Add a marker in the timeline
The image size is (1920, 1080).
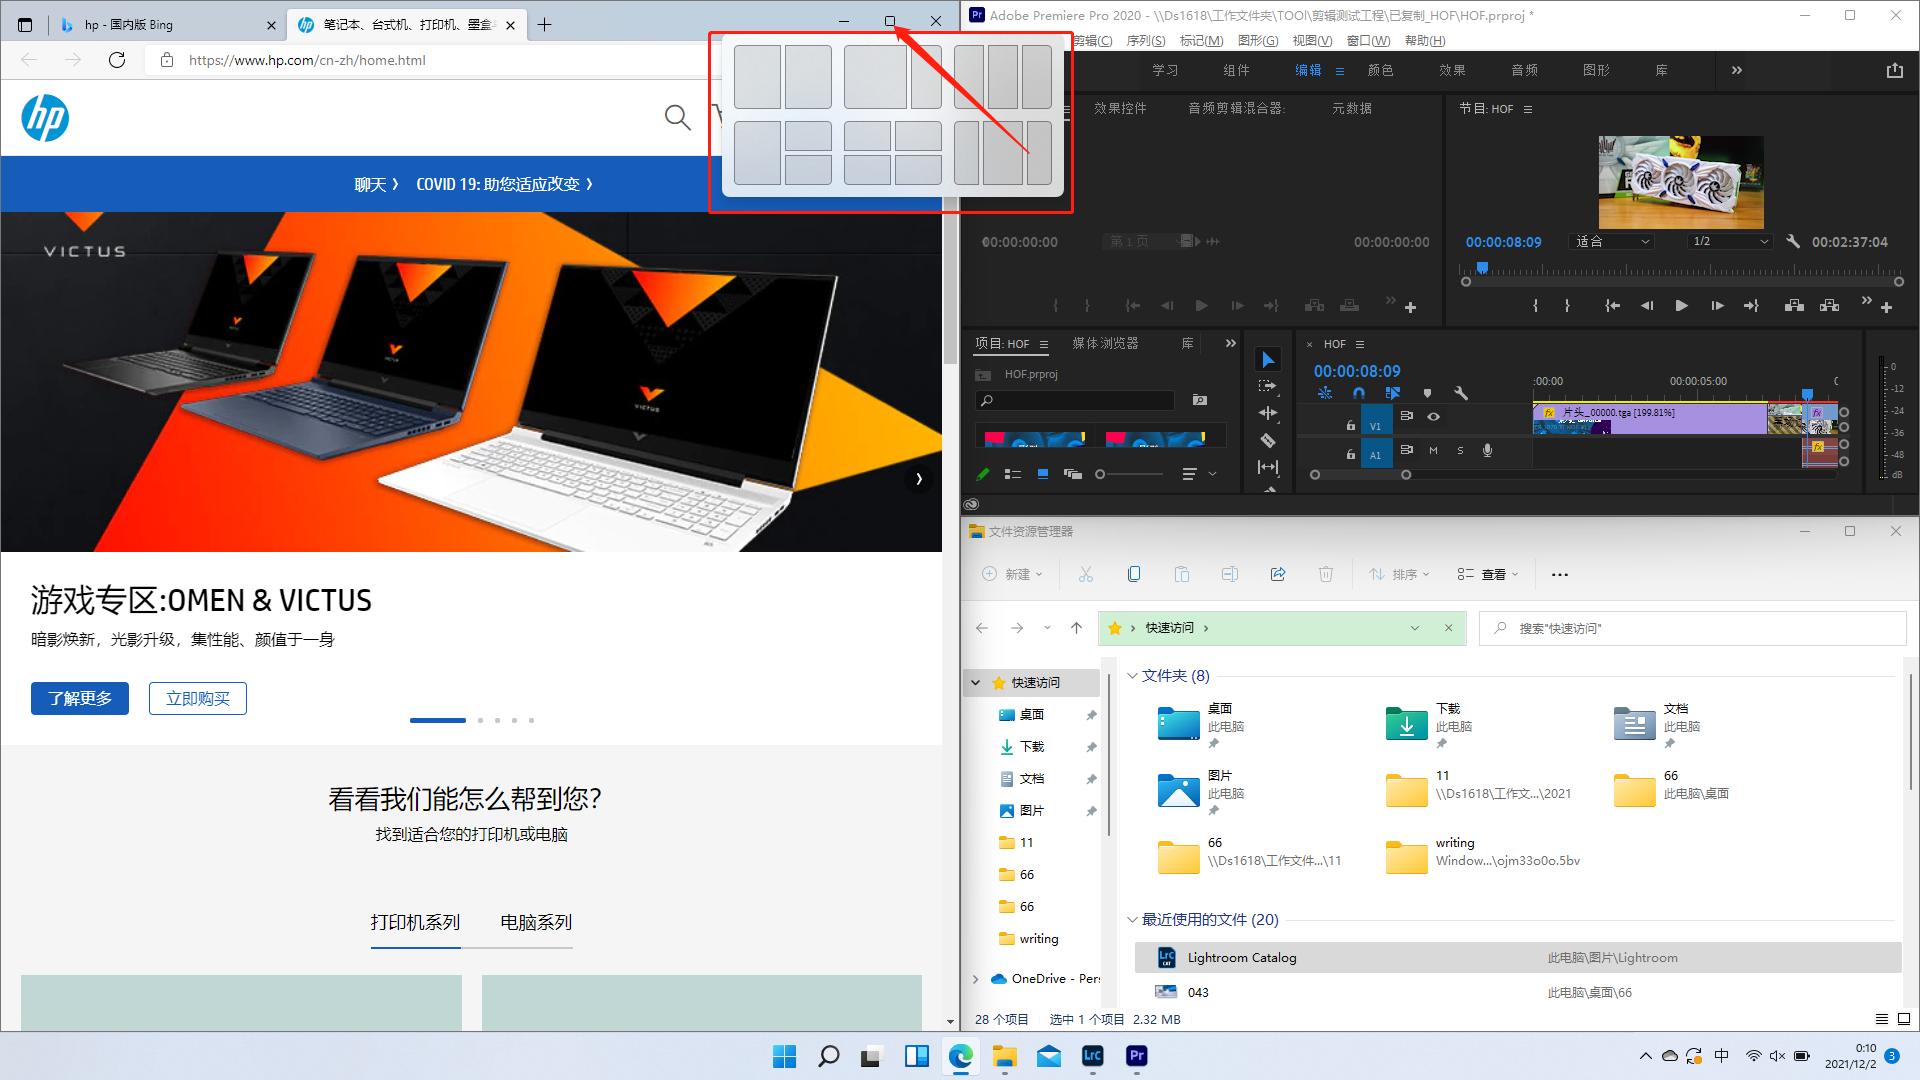point(1427,393)
